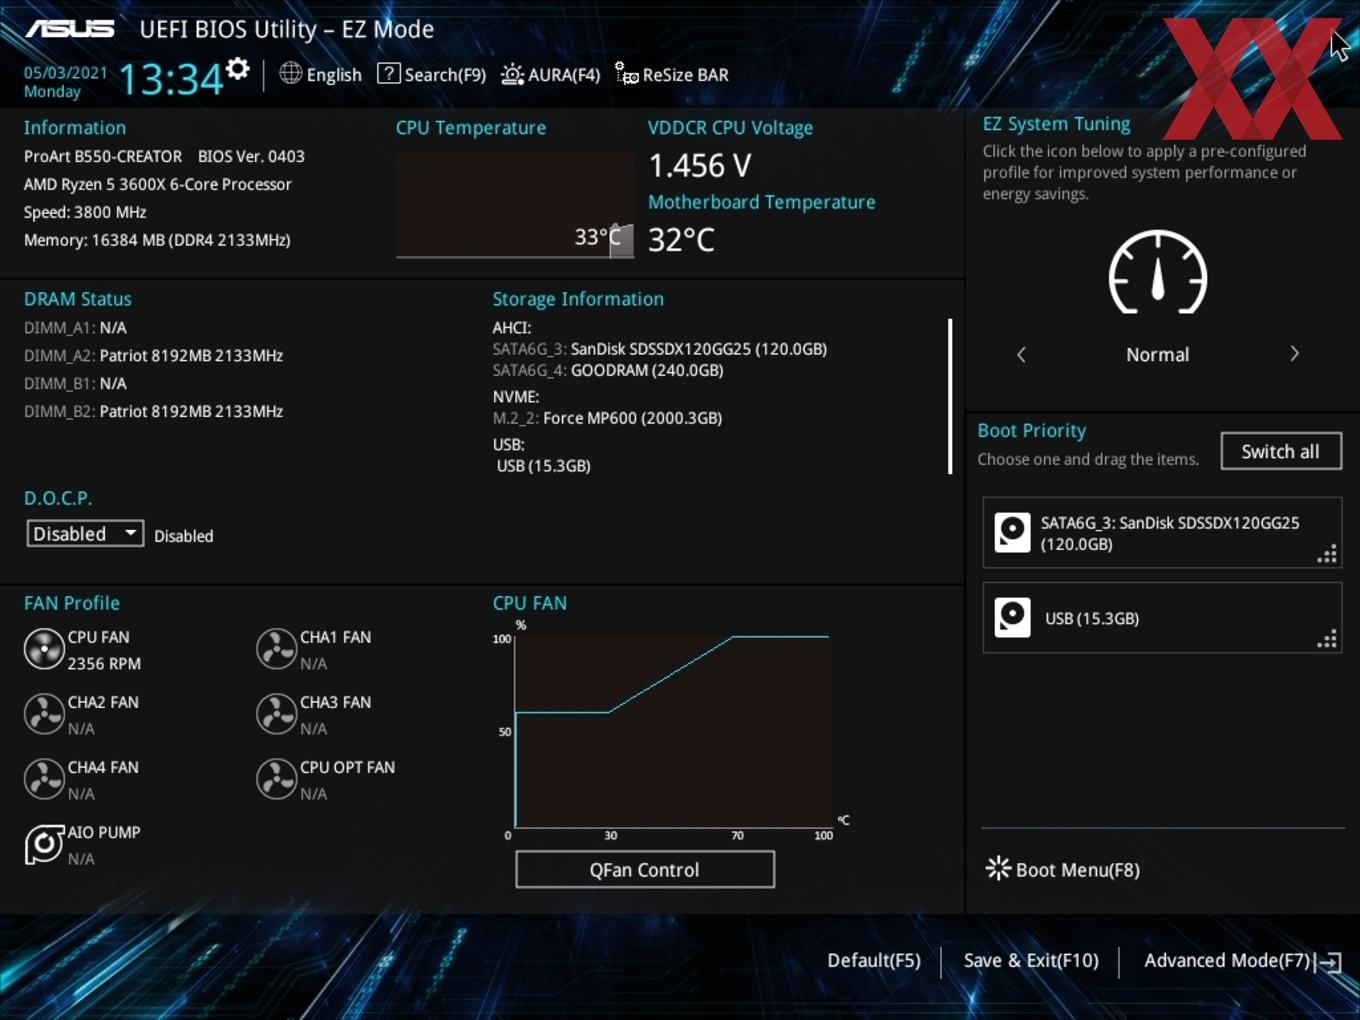Screen dimensions: 1360x1020
Task: Click the CPU FAN icon
Action: (x=44, y=649)
